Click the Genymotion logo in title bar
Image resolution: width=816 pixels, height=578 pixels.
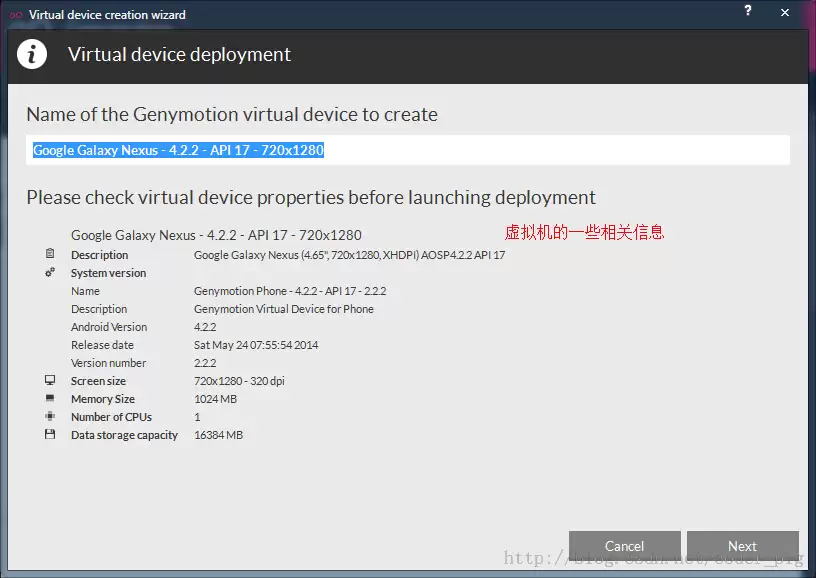pos(16,15)
